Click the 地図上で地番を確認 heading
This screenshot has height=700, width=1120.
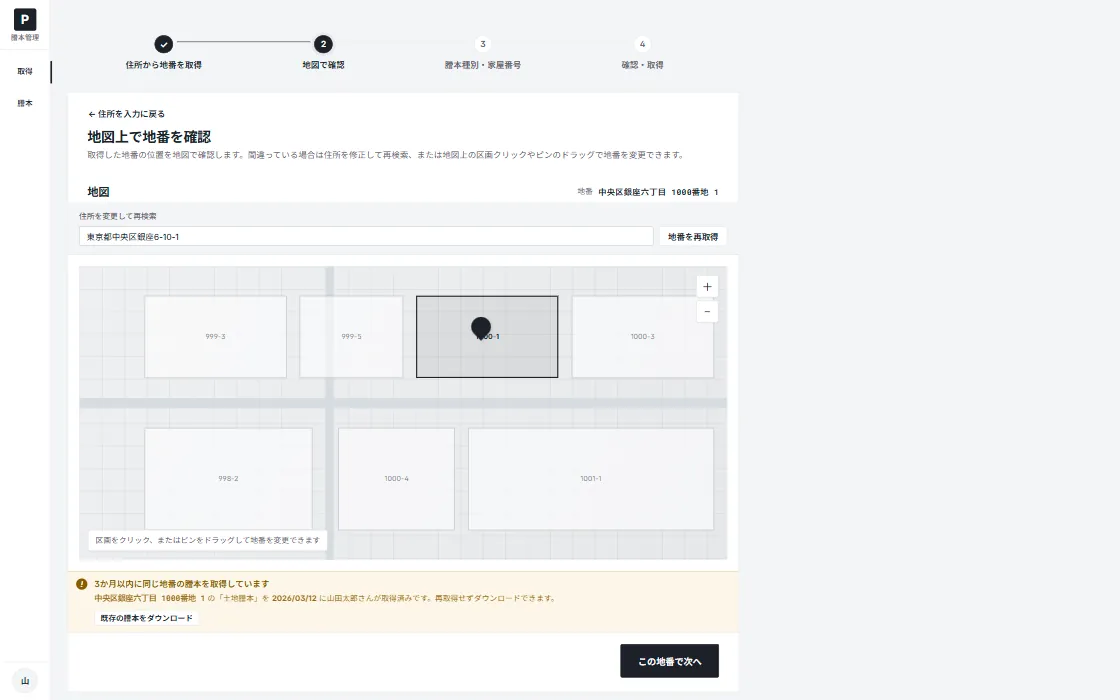pyautogui.click(x=149, y=136)
